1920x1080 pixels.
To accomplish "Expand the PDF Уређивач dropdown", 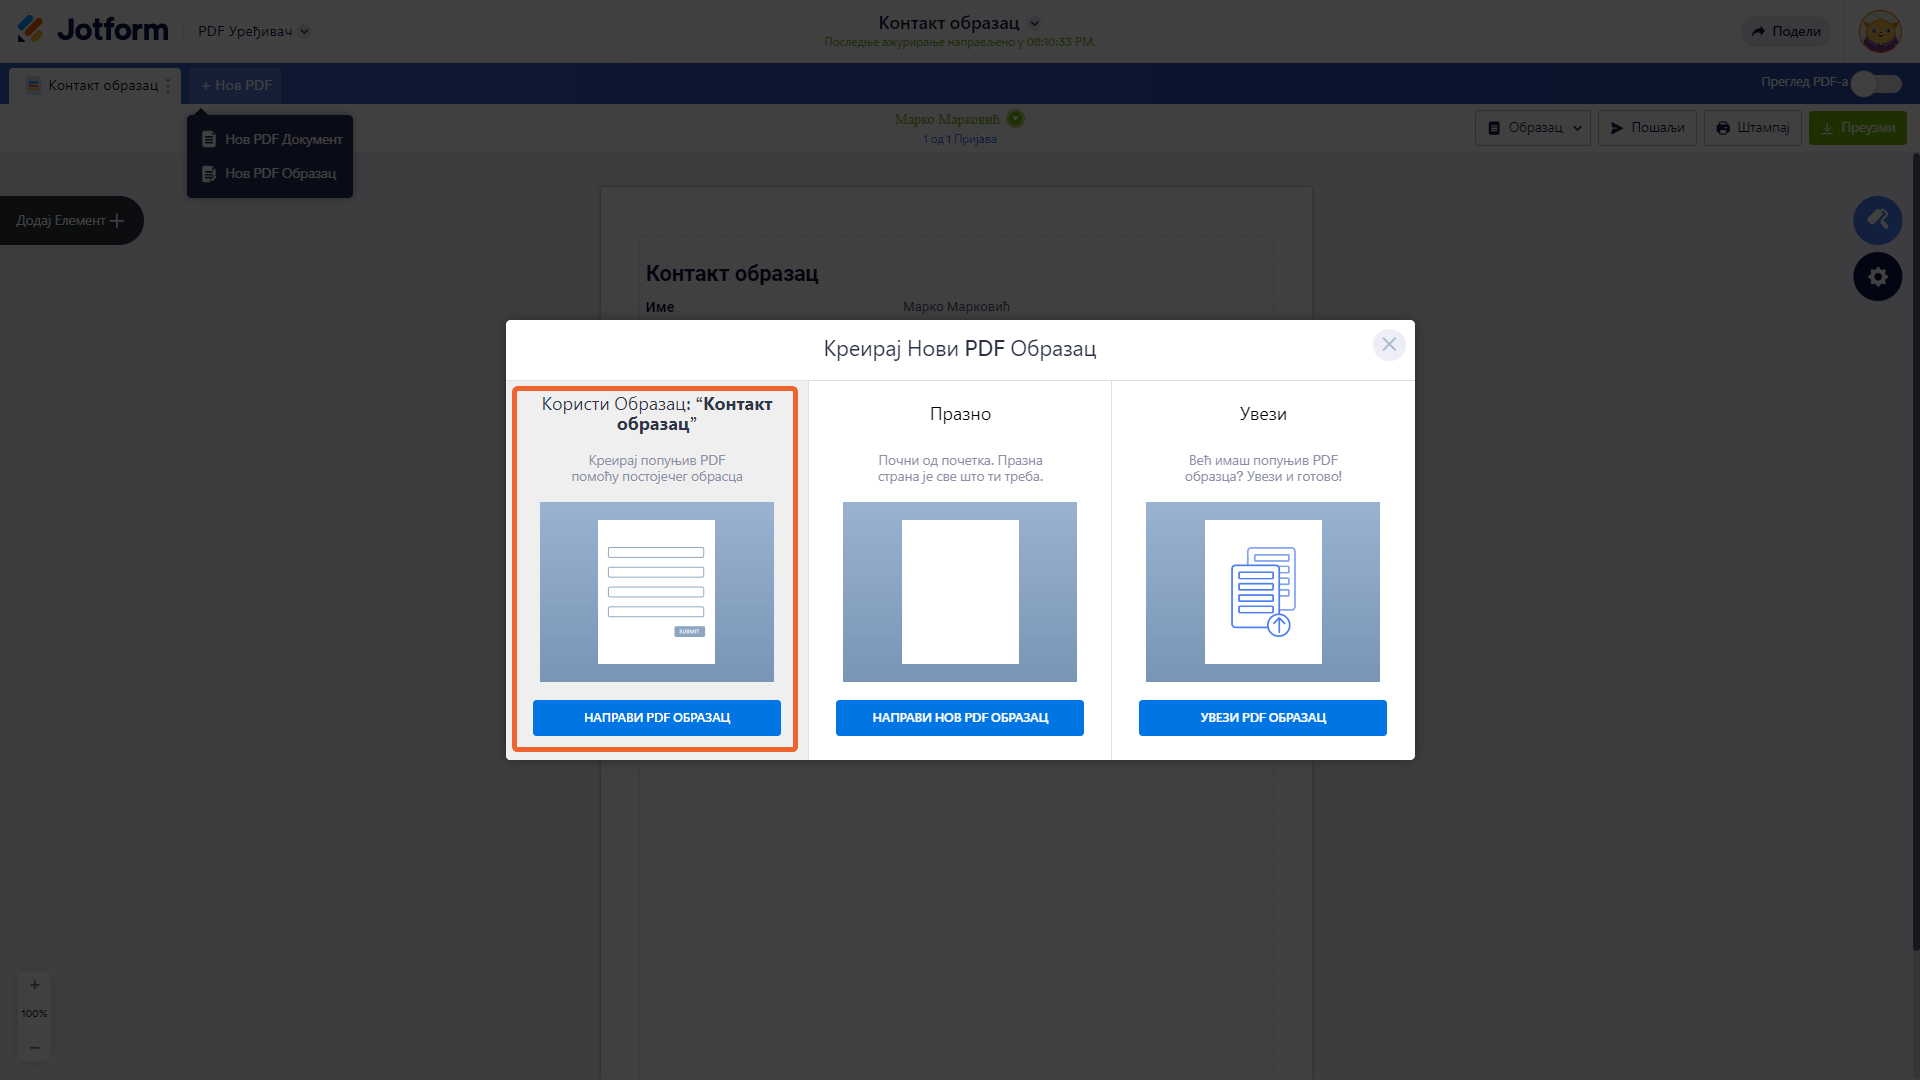I will click(304, 31).
